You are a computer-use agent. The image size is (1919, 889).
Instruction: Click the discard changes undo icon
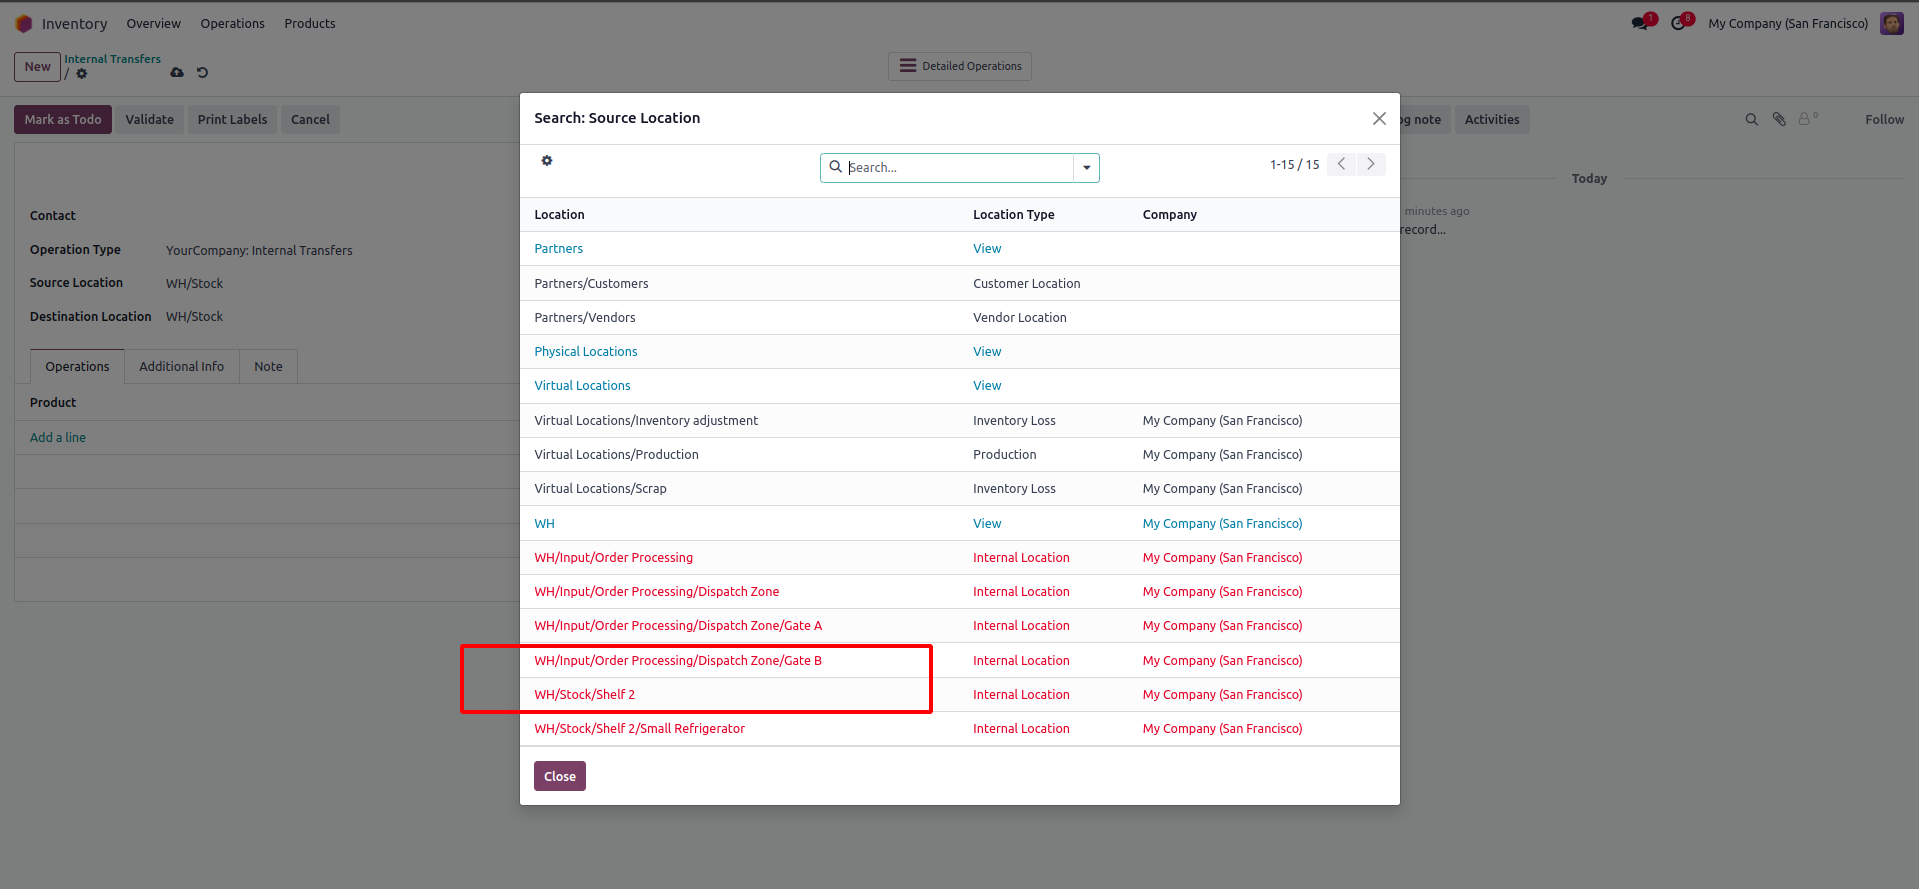(202, 73)
